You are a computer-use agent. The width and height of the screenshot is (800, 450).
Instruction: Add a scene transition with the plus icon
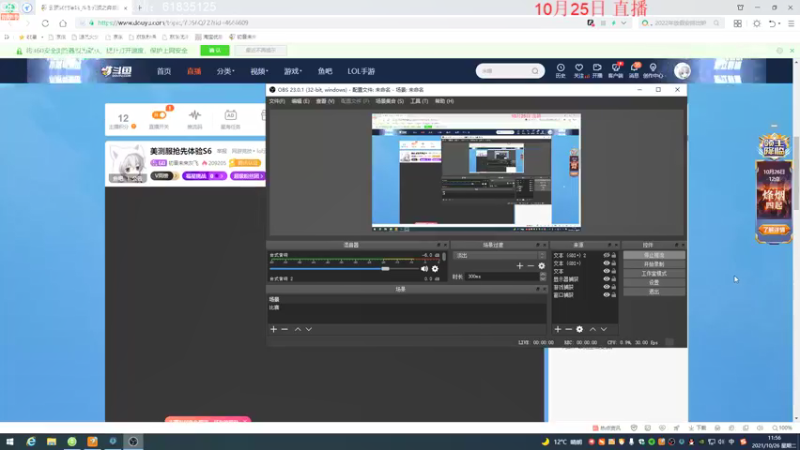pos(519,266)
